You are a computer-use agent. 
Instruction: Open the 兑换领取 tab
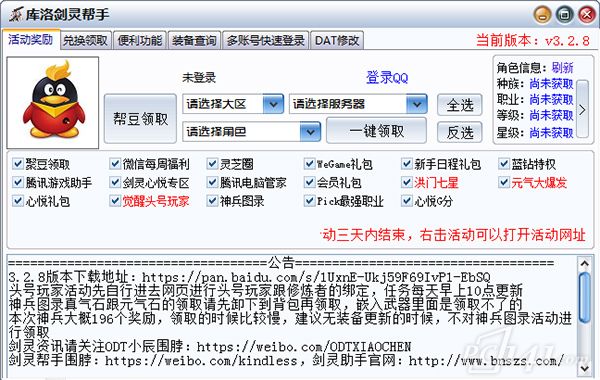coord(85,40)
